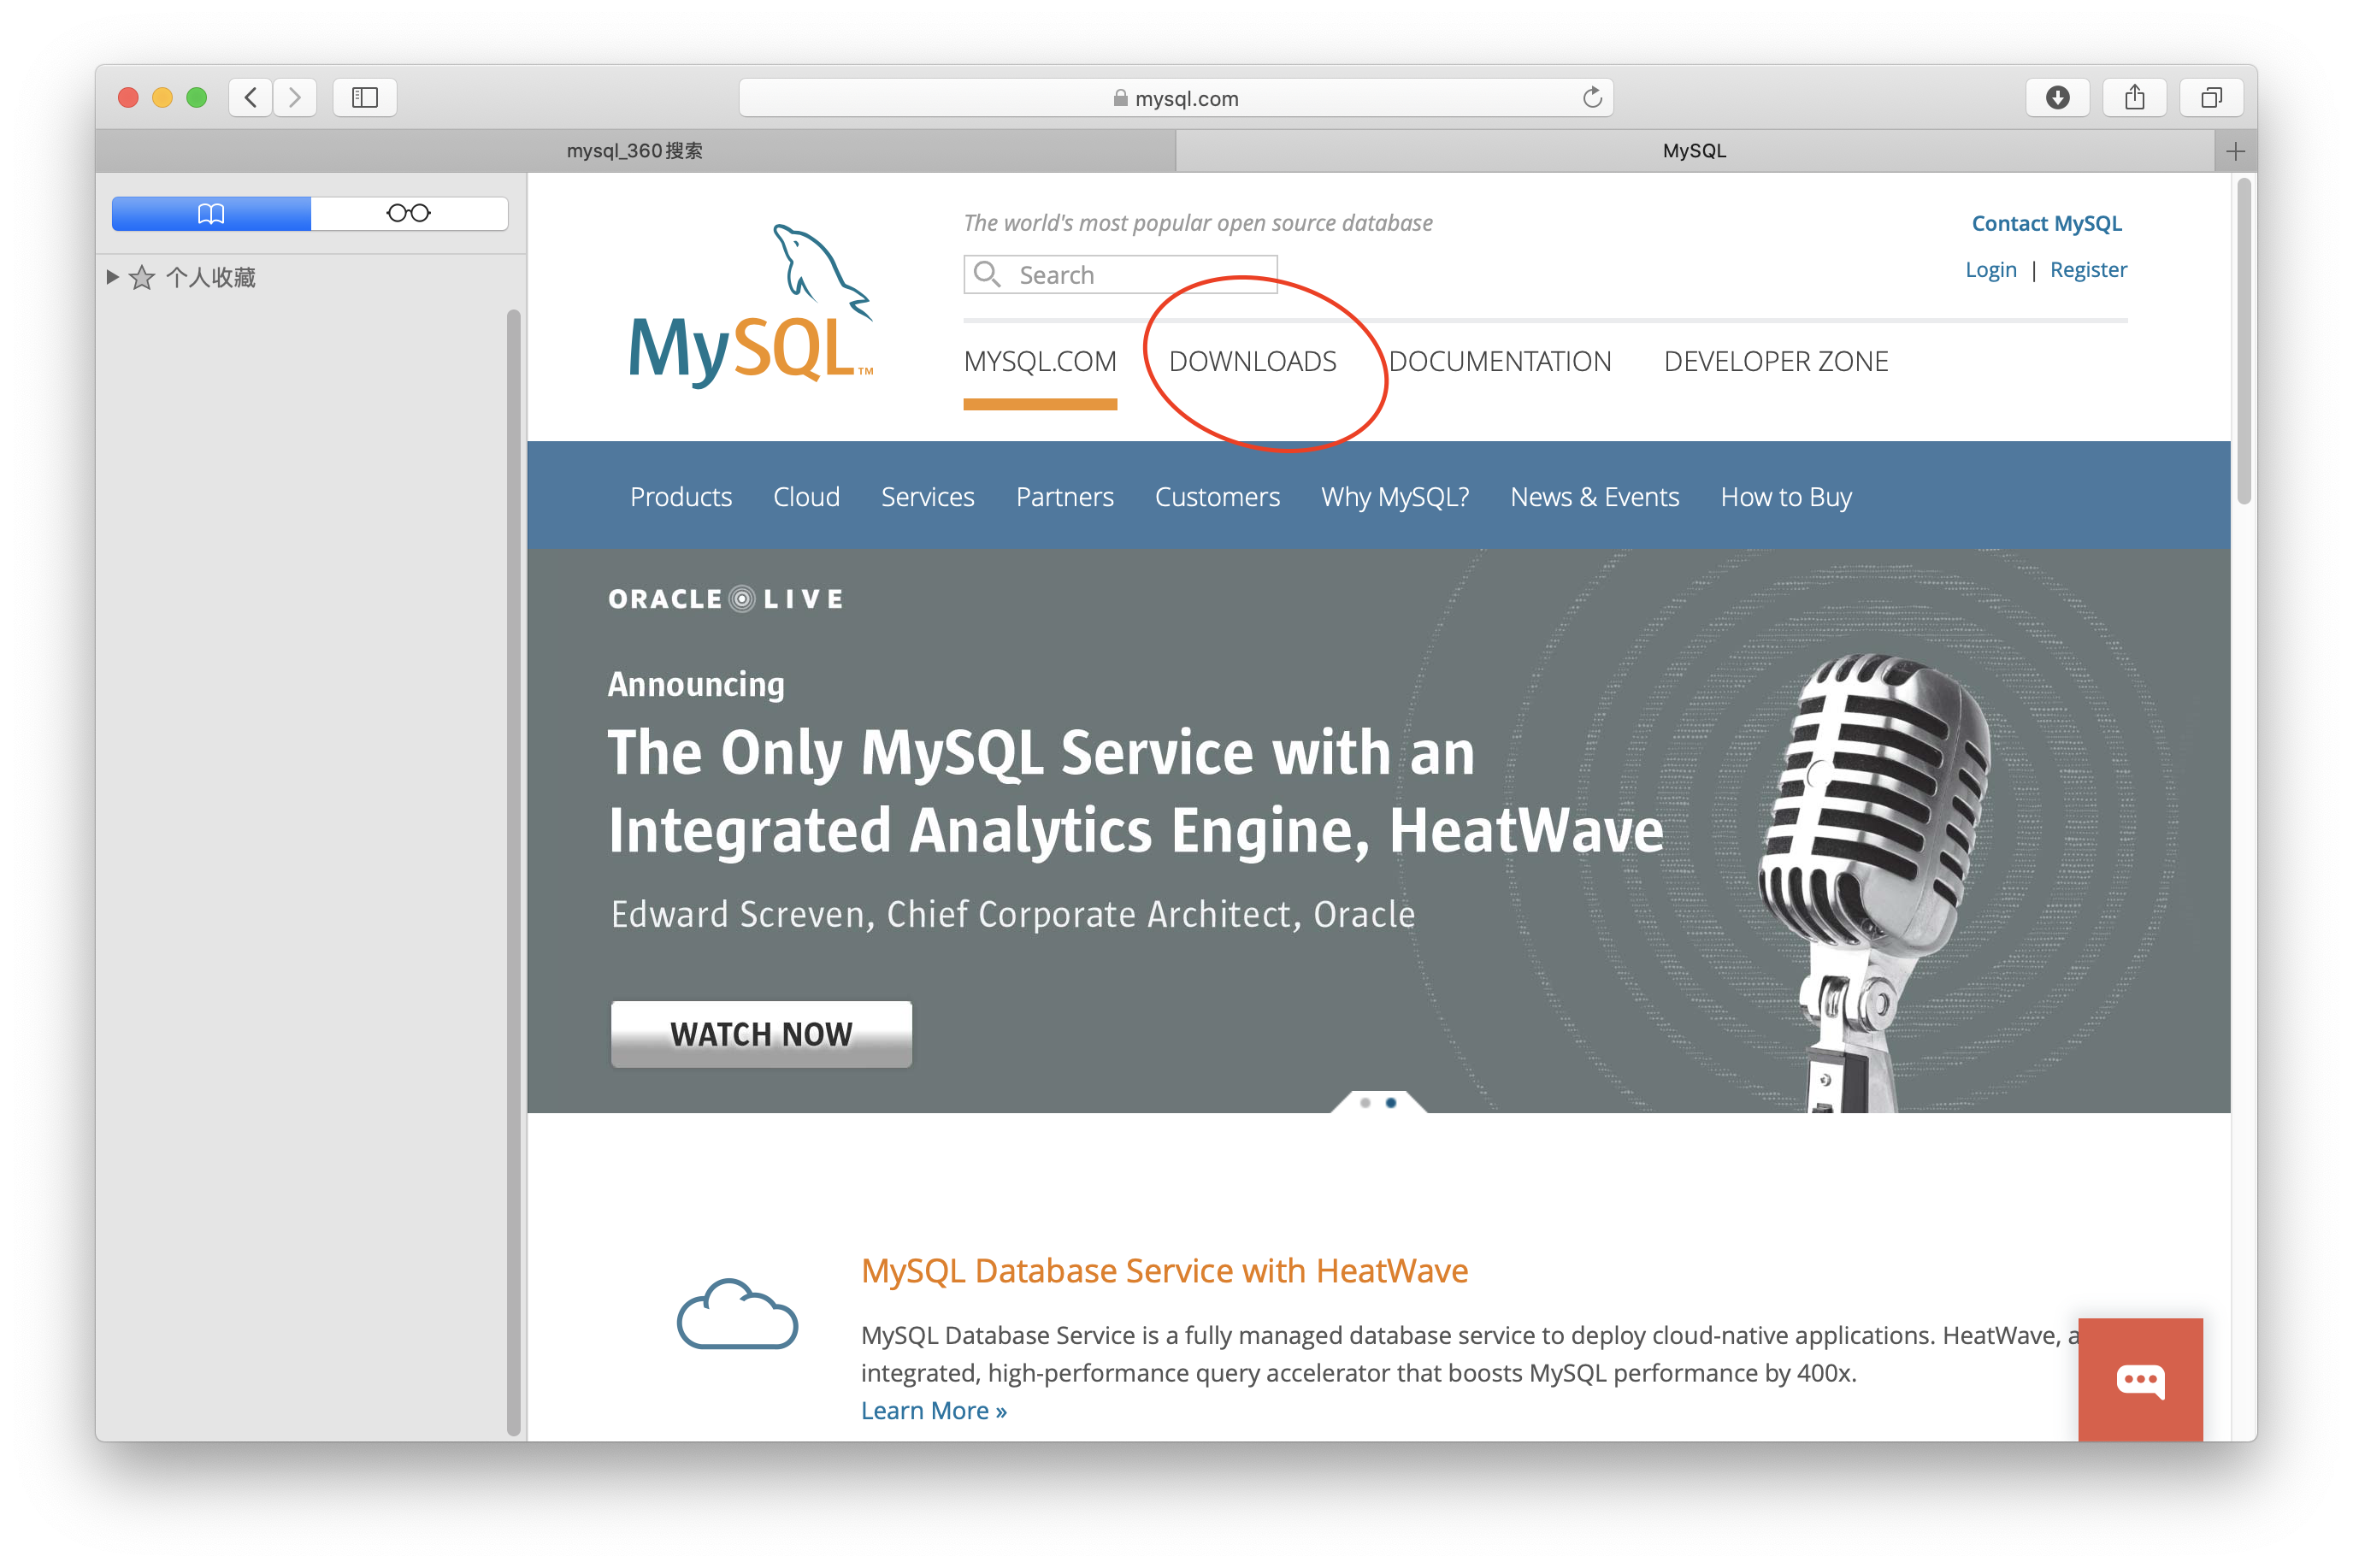Click the Share toolbar icon
The image size is (2353, 1568).
(x=2134, y=97)
